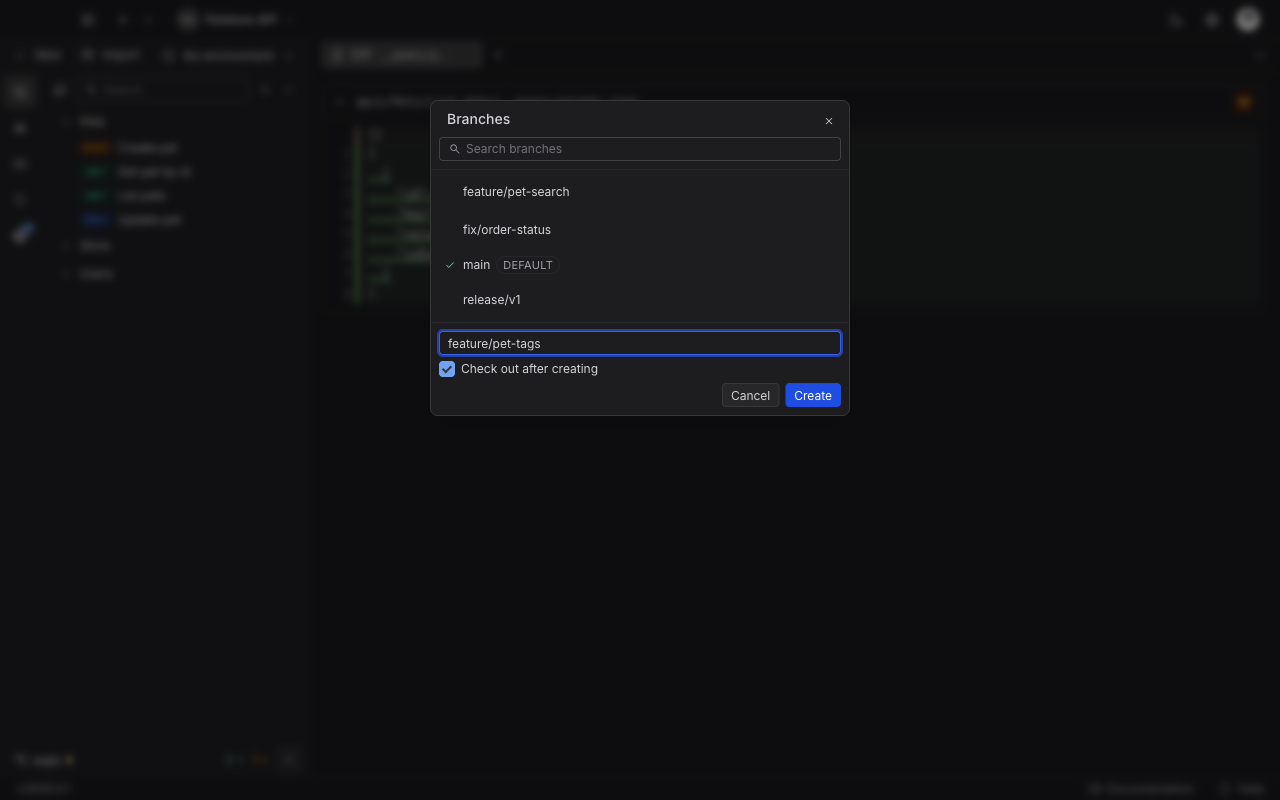Image resolution: width=1280 pixels, height=800 pixels.
Task: Click the feature/pet-tags branch name field
Action: (640, 343)
